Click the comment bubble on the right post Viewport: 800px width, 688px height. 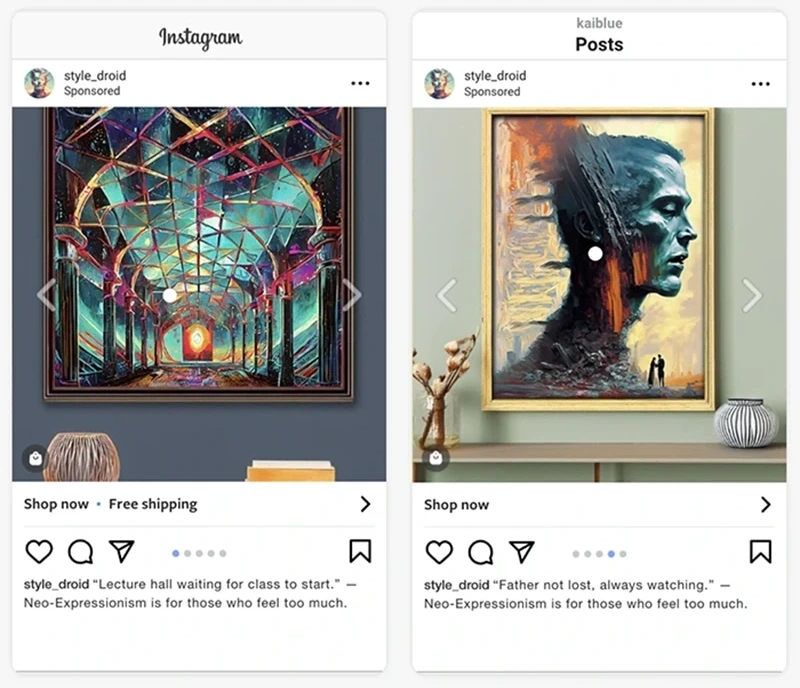tap(481, 552)
